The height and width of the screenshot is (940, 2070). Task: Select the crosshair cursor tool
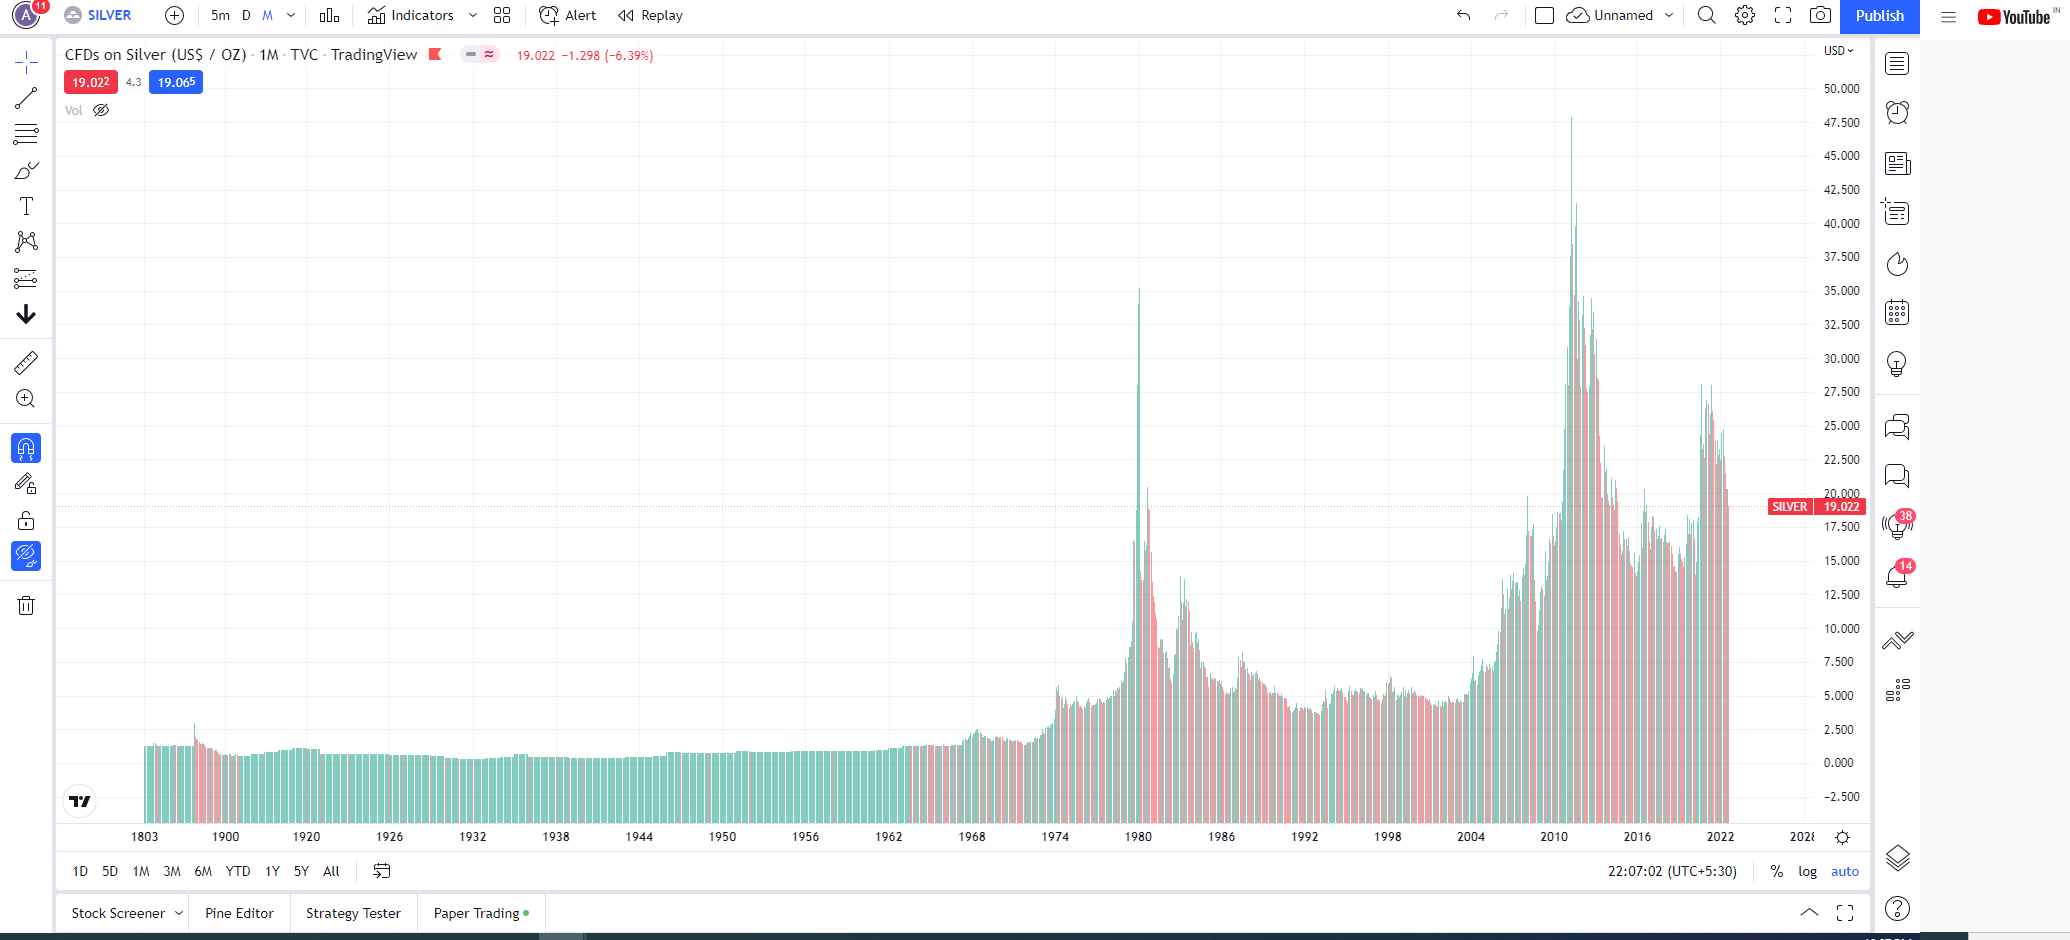26,63
